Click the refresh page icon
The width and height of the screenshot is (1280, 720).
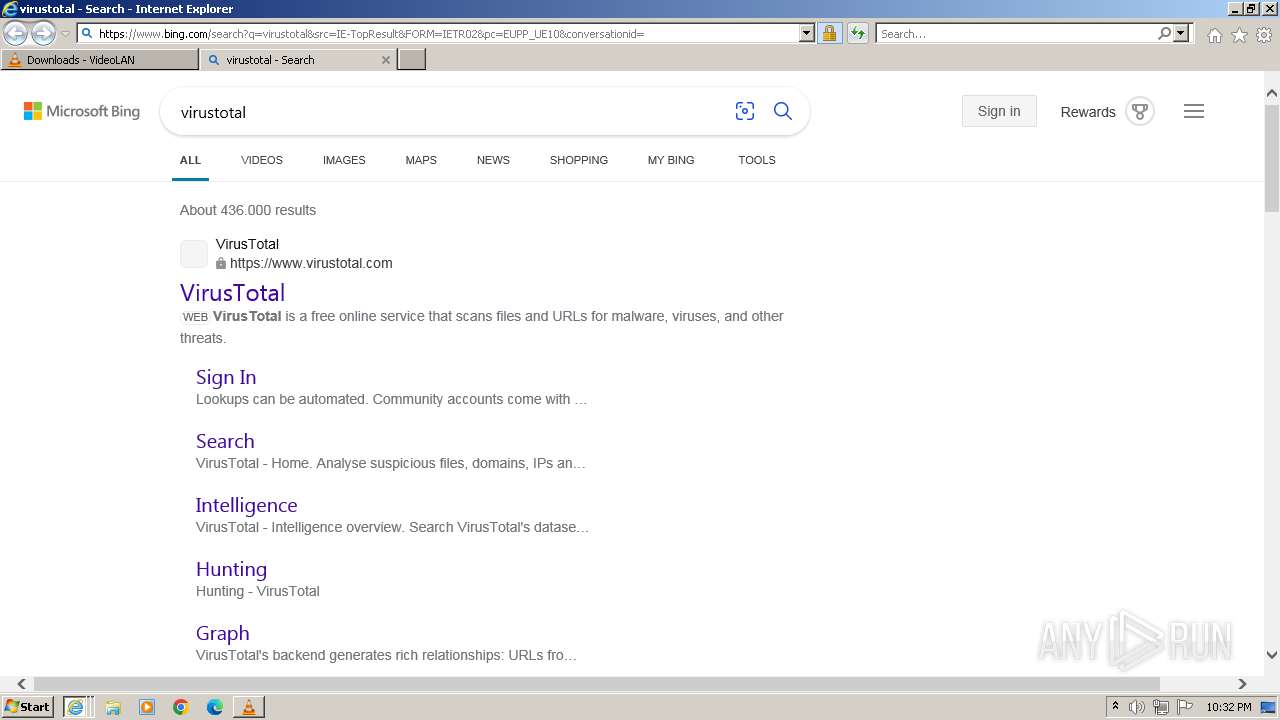pos(858,33)
